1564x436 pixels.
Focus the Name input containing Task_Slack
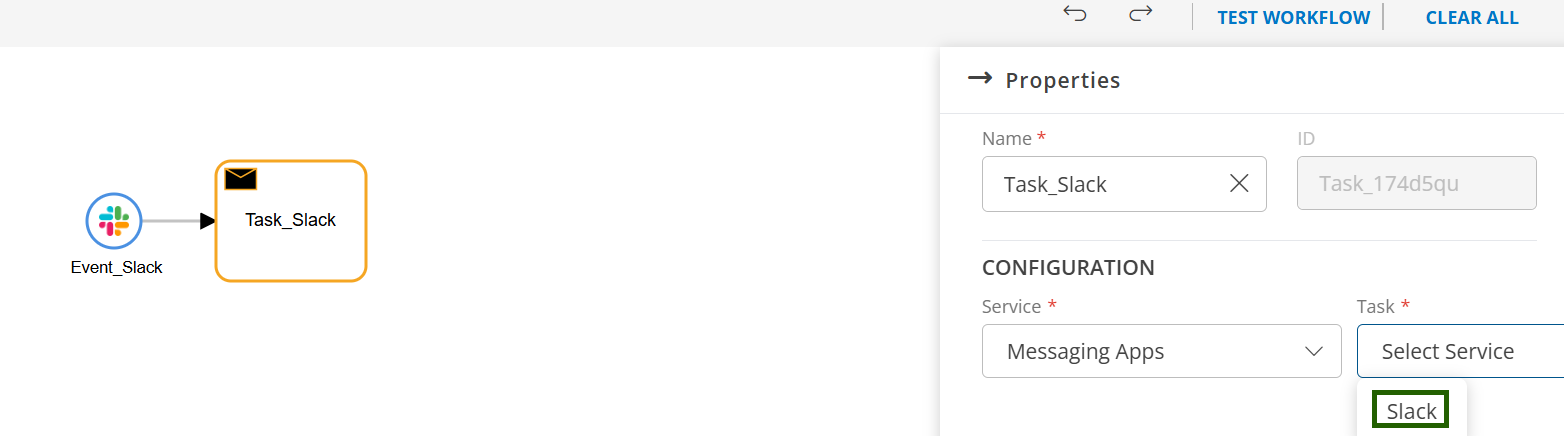tap(1100, 184)
